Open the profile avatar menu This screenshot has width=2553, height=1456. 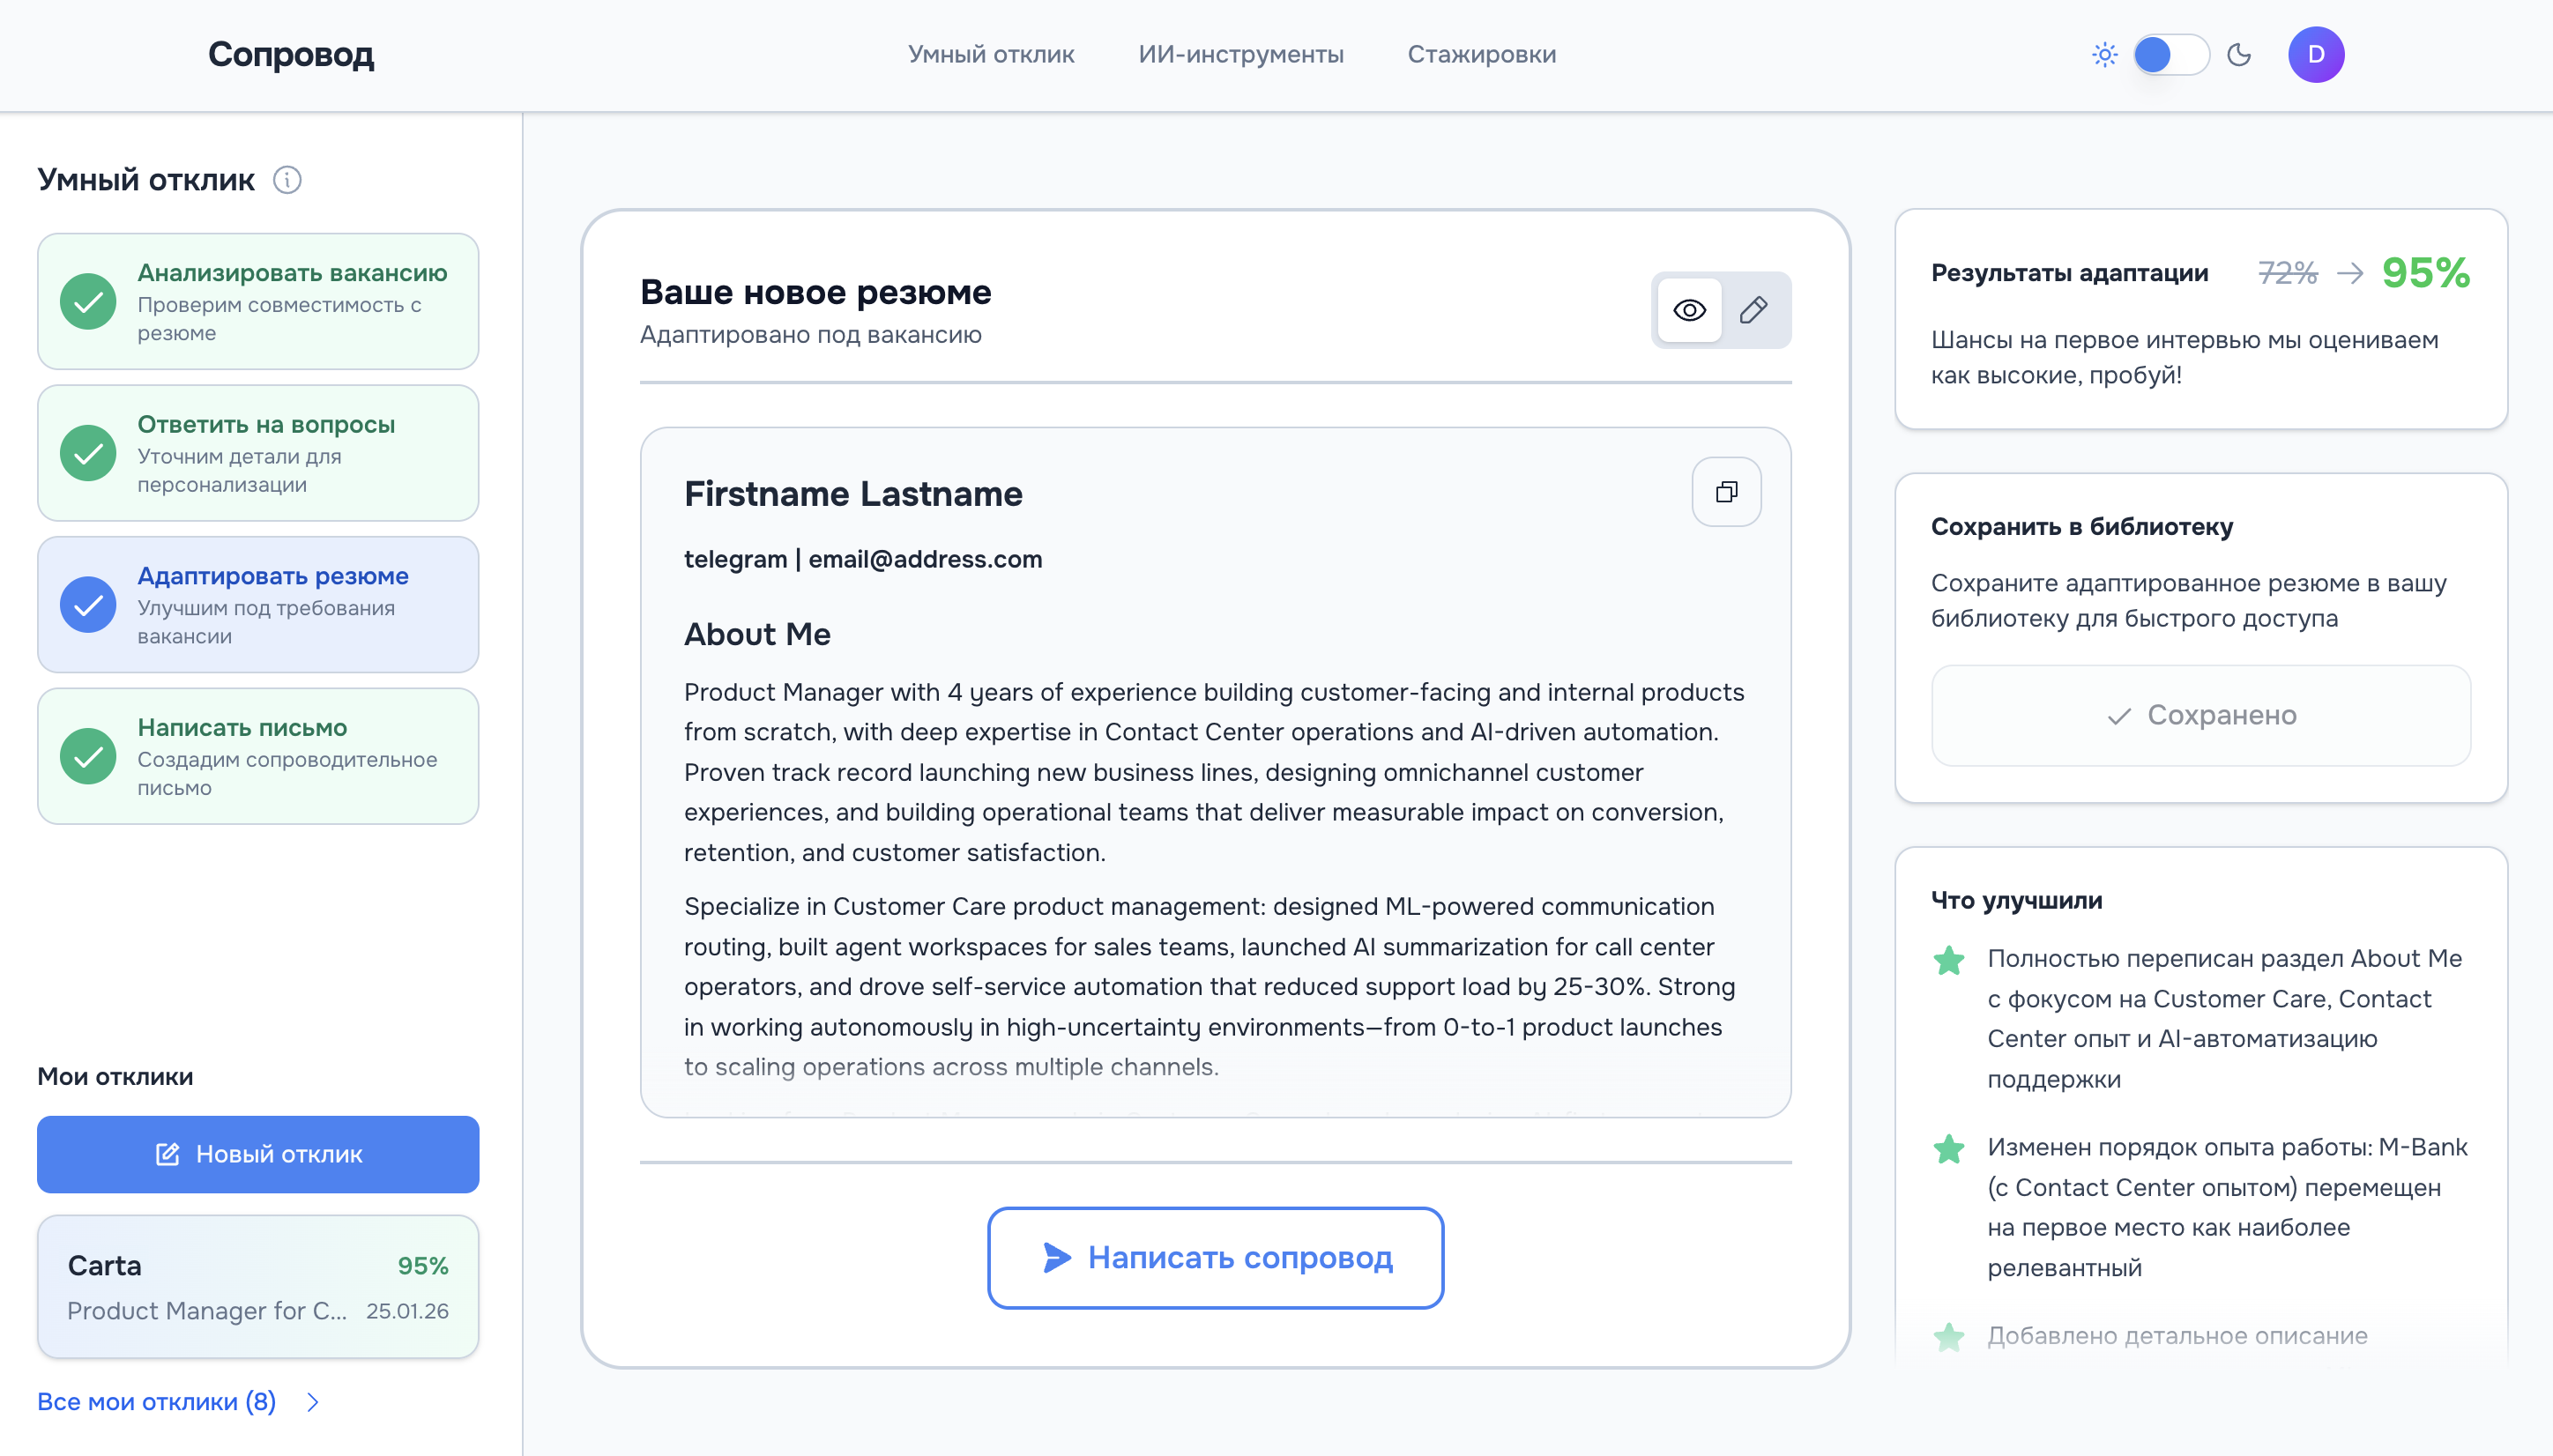tap(2317, 55)
